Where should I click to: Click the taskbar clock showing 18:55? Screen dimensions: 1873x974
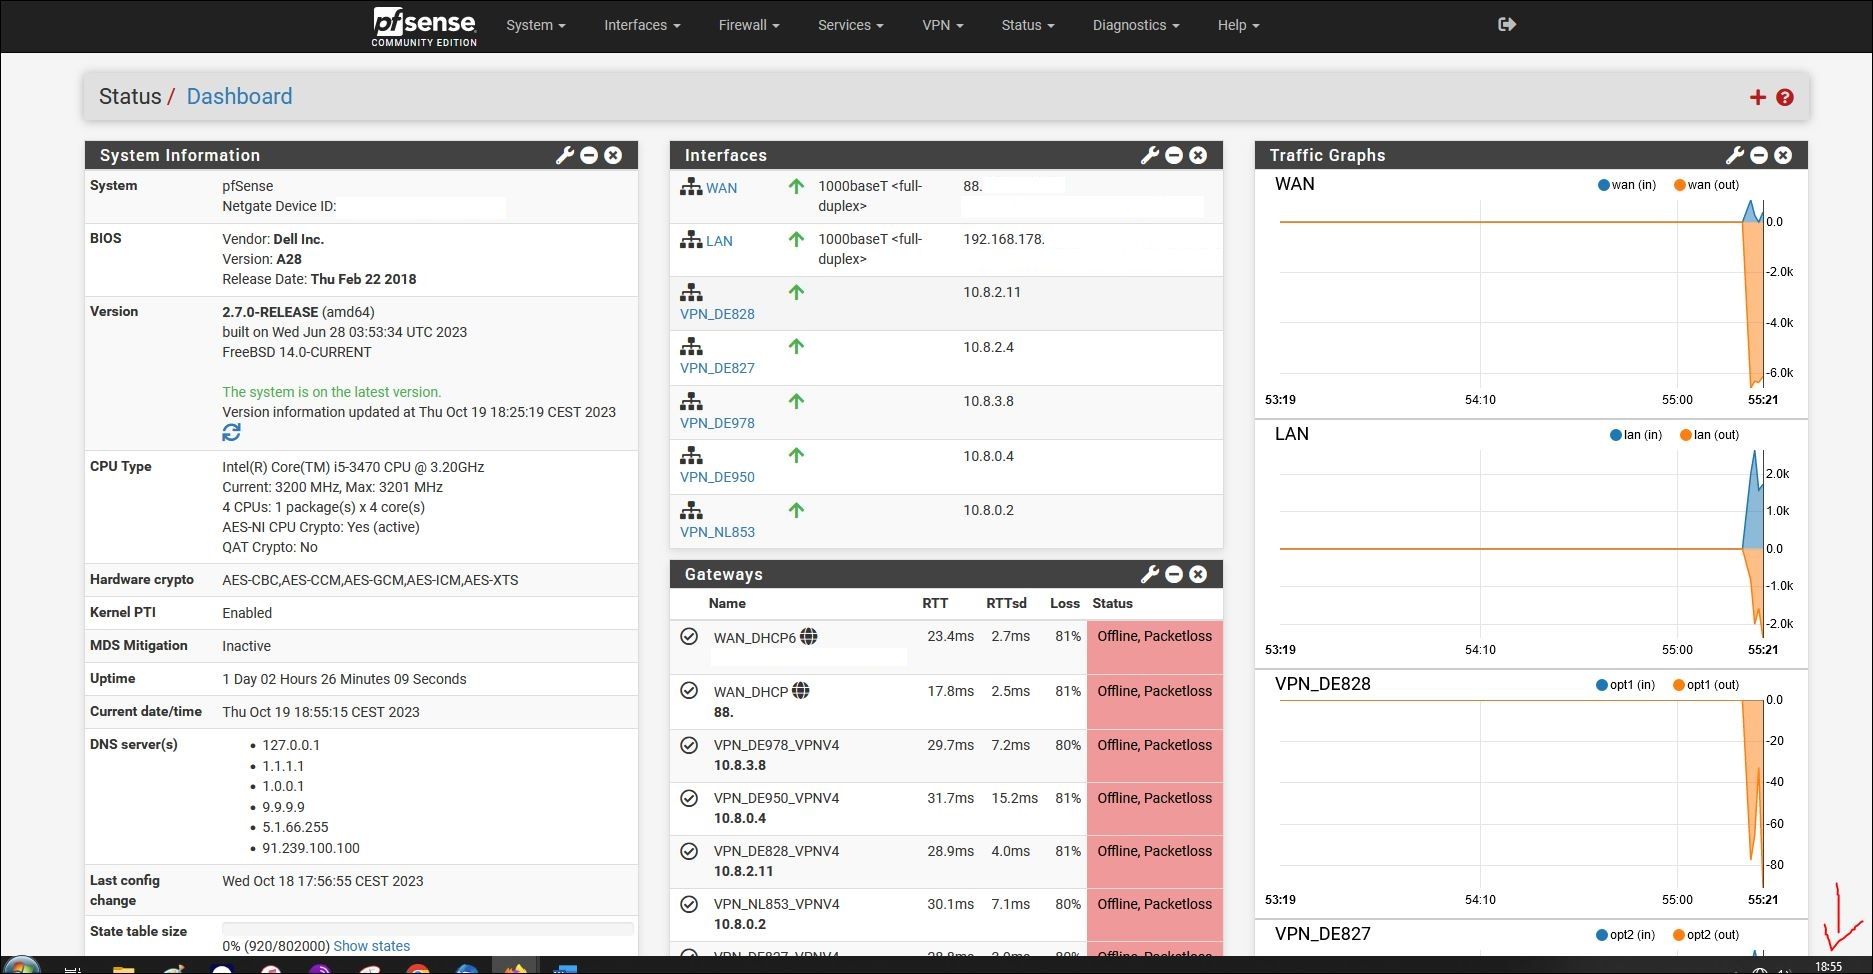pos(1828,966)
